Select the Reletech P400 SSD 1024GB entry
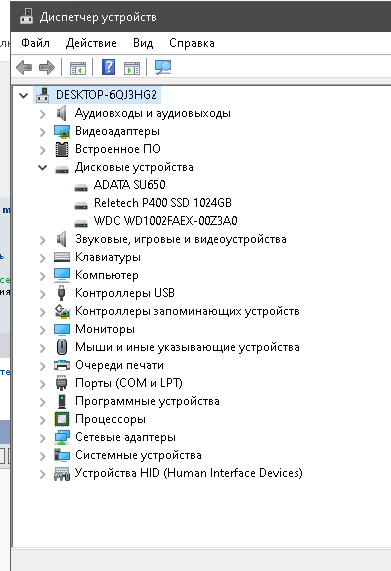391x571 pixels. tap(163, 203)
